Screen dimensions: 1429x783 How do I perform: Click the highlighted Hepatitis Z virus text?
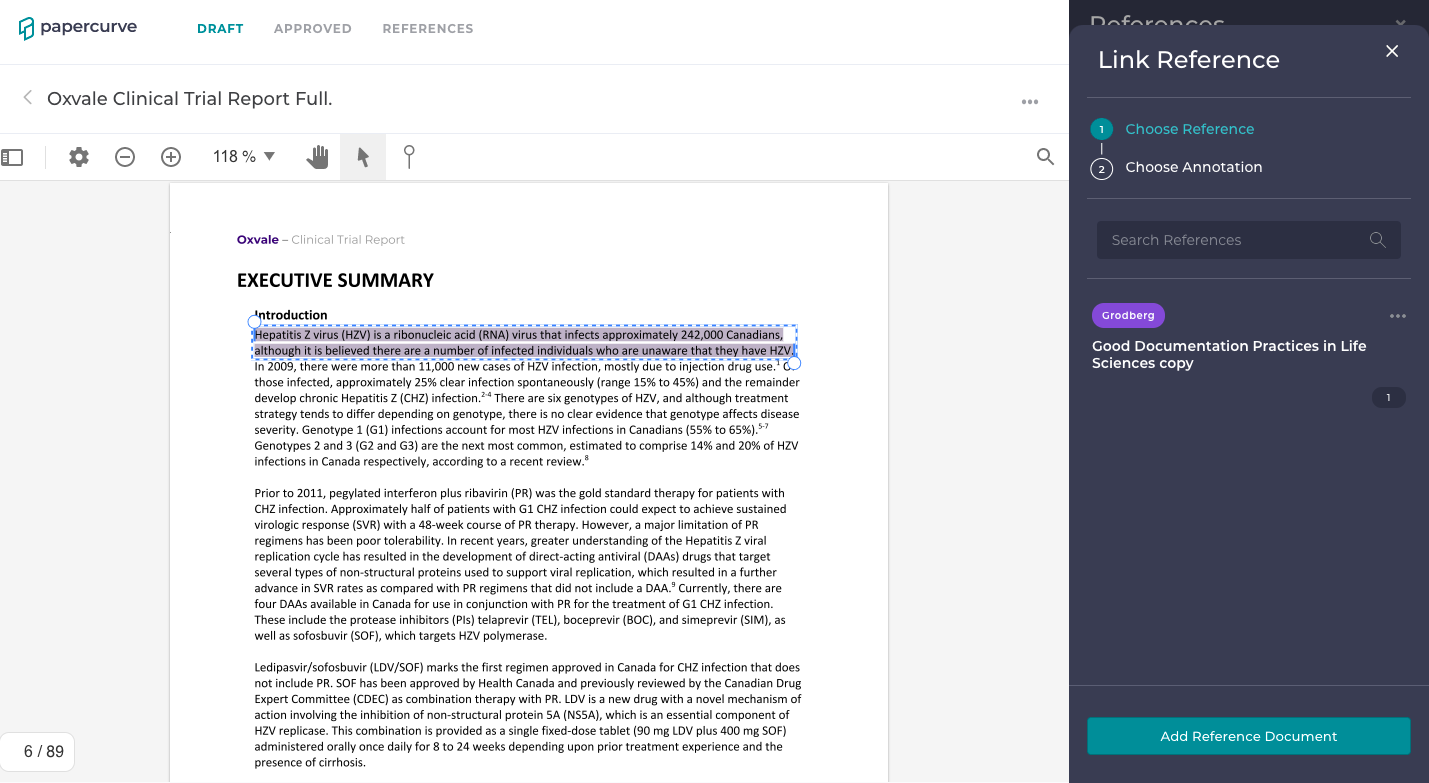[x=524, y=343]
